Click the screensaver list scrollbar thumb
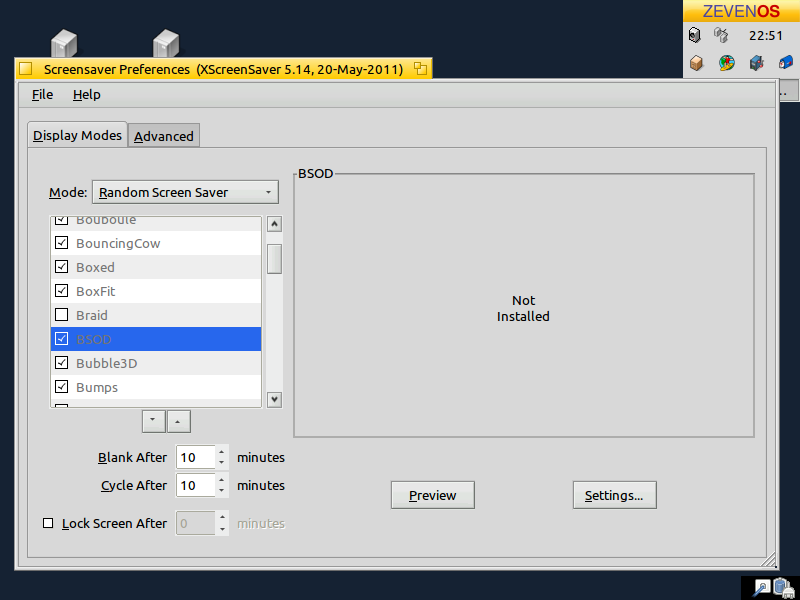This screenshot has width=800, height=600. pyautogui.click(x=274, y=259)
